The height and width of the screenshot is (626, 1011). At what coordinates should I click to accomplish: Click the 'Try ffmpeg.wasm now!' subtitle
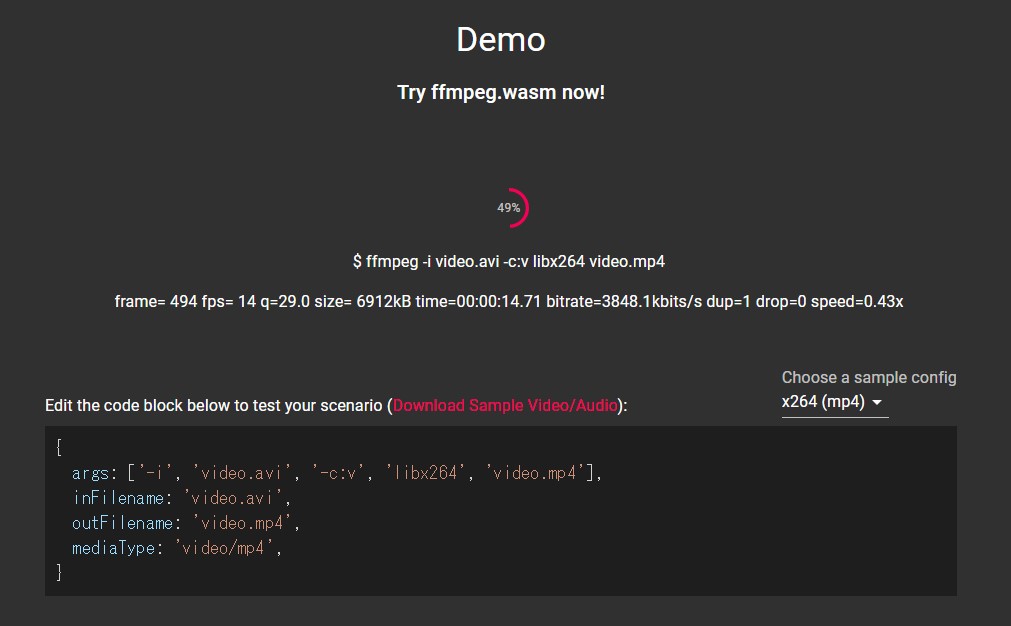coord(503,91)
